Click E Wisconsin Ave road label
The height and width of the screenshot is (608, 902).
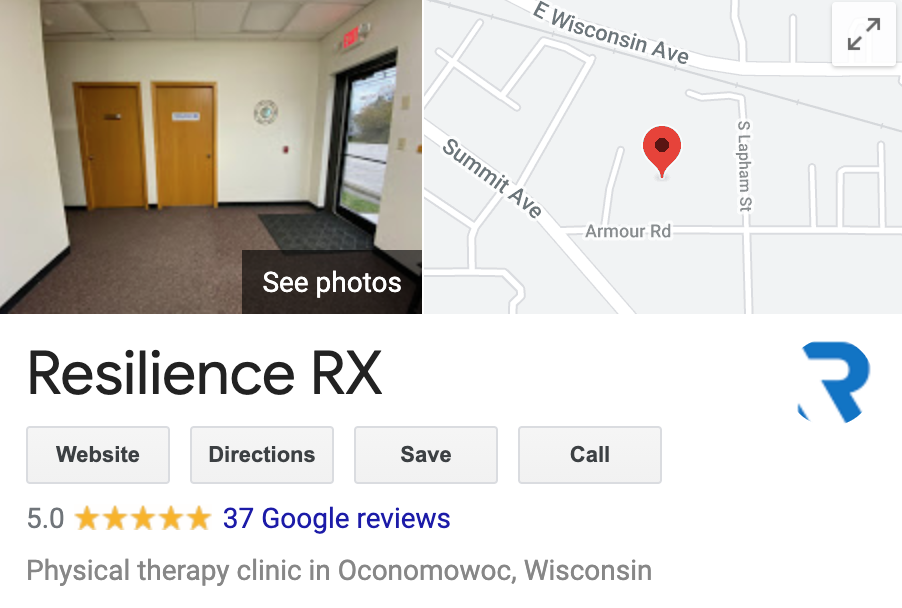(x=611, y=33)
